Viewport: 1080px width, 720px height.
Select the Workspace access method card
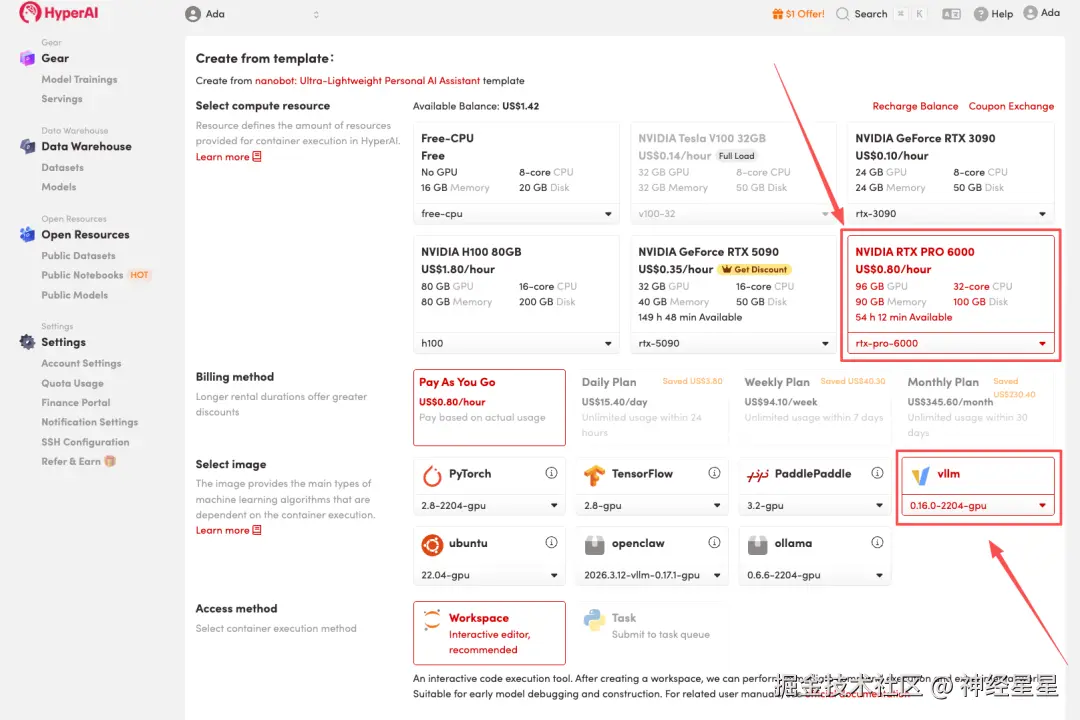click(x=489, y=632)
